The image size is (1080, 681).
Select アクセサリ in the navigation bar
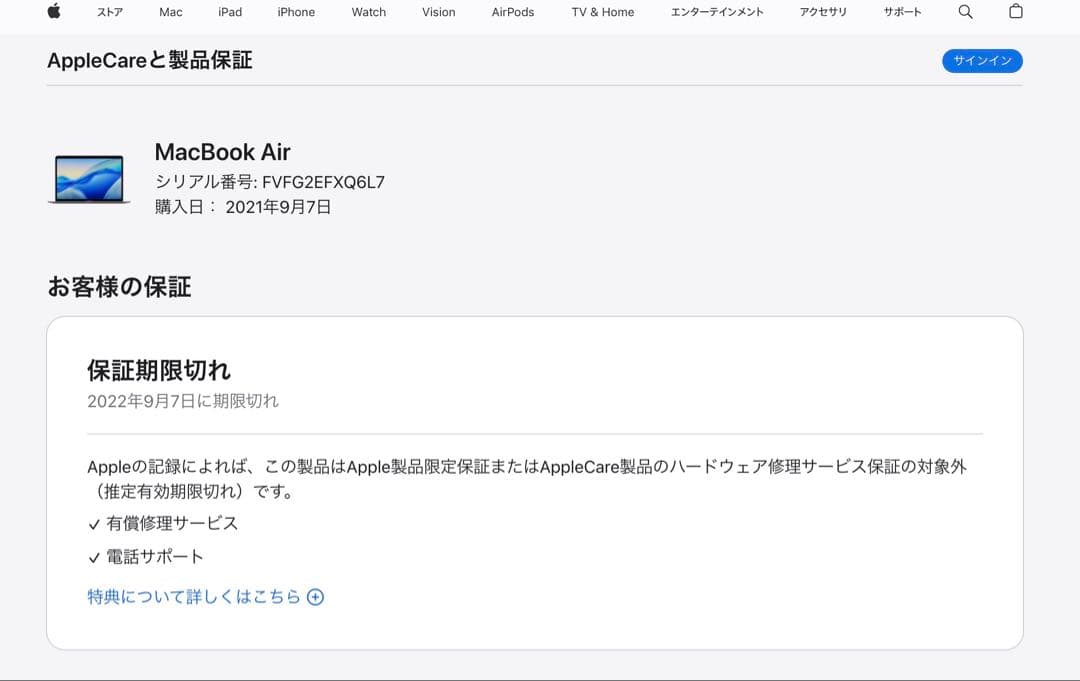pos(823,12)
